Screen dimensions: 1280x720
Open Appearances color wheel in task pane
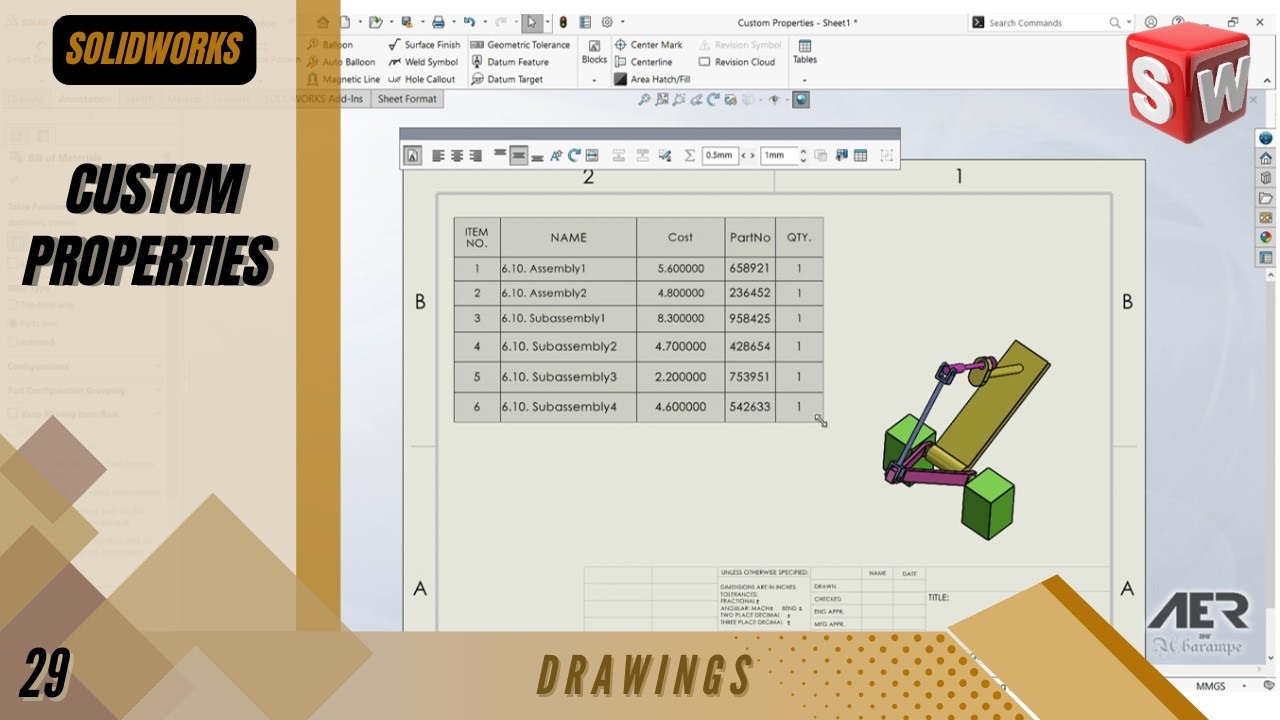point(1266,237)
